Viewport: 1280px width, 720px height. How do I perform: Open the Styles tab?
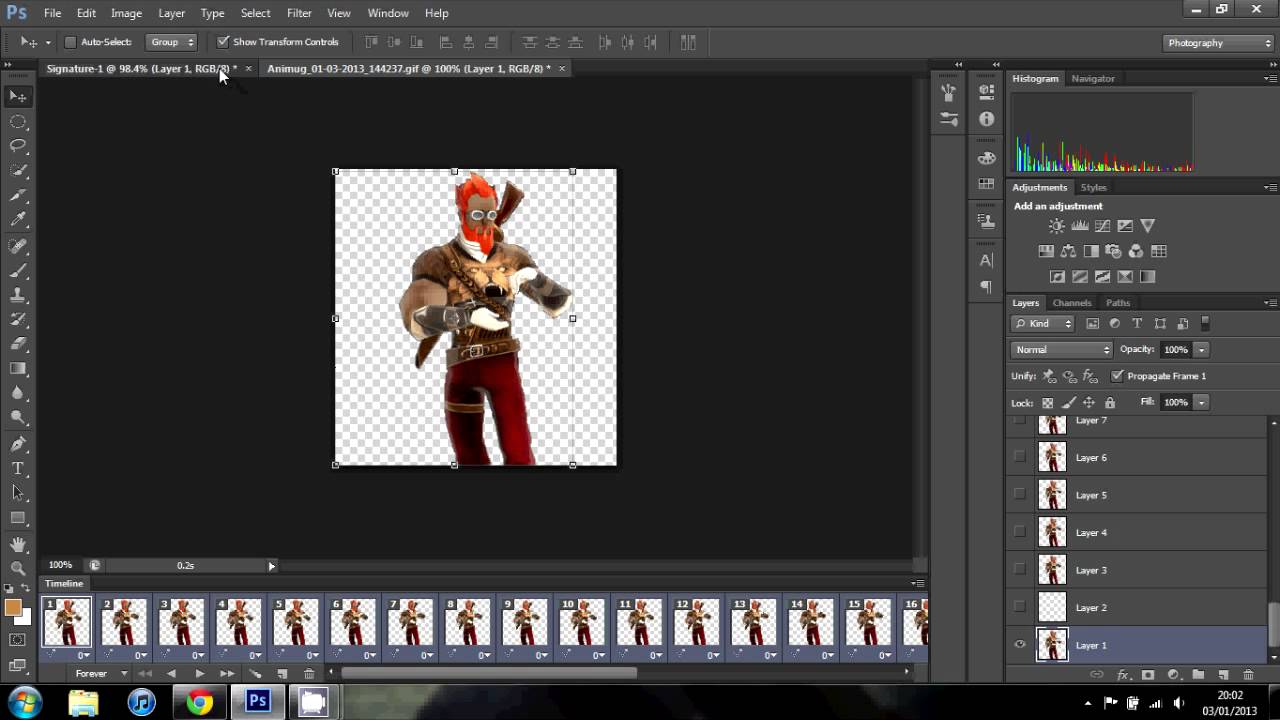point(1093,187)
